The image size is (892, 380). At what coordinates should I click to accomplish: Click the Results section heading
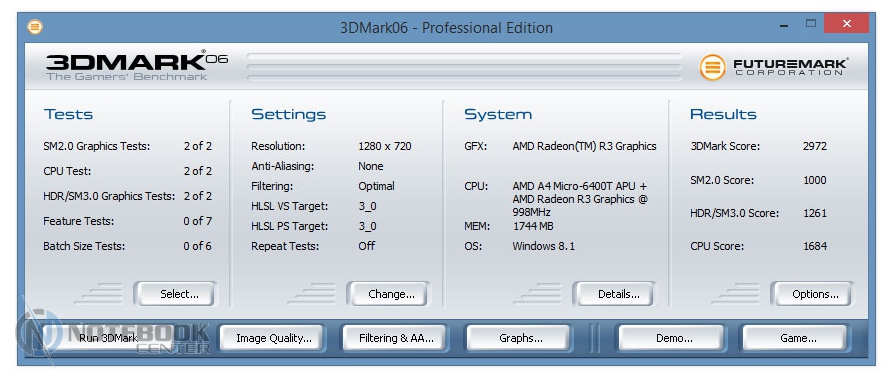(x=724, y=114)
